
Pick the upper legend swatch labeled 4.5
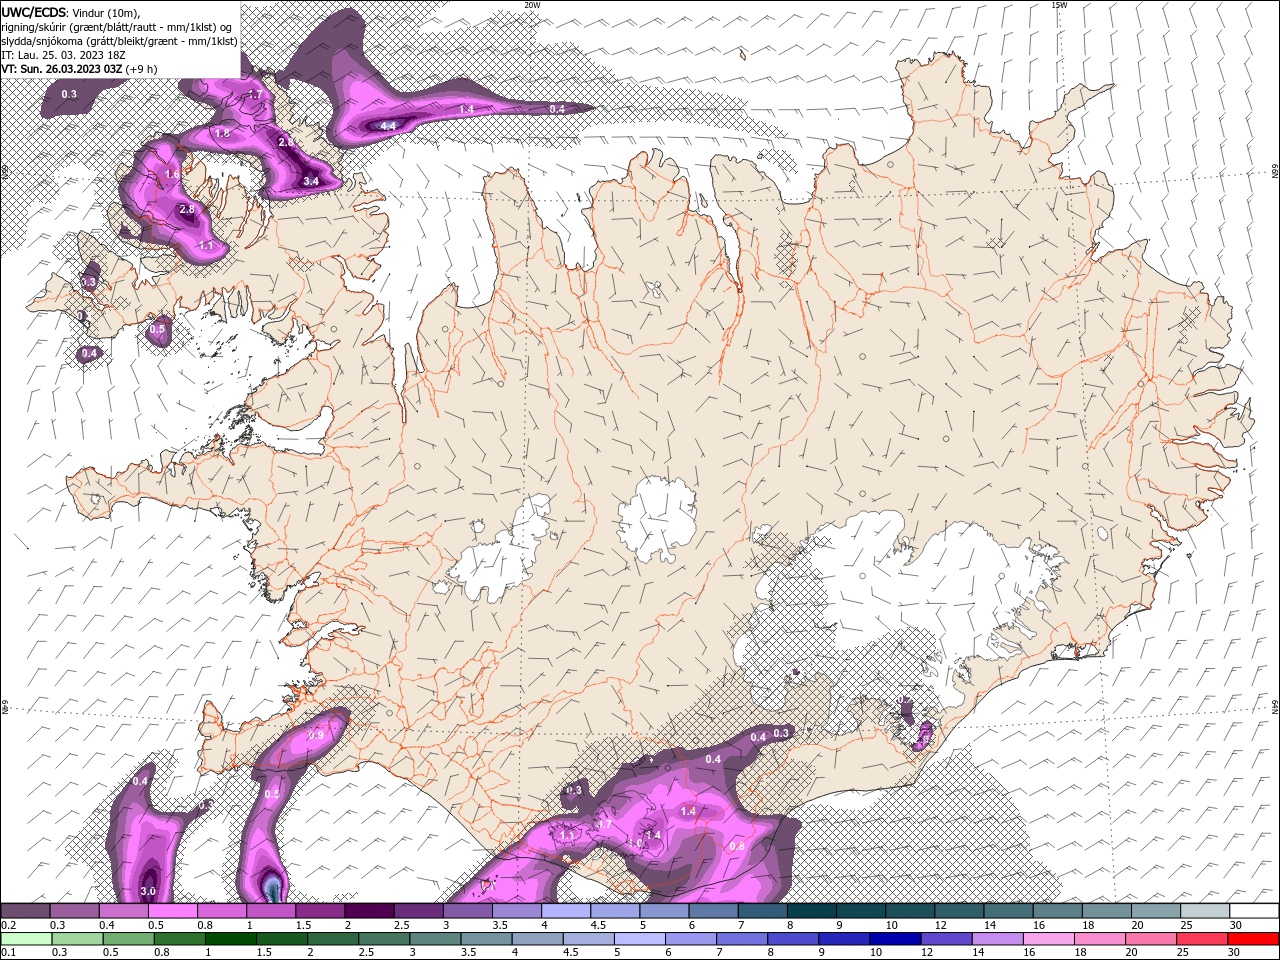(615, 911)
